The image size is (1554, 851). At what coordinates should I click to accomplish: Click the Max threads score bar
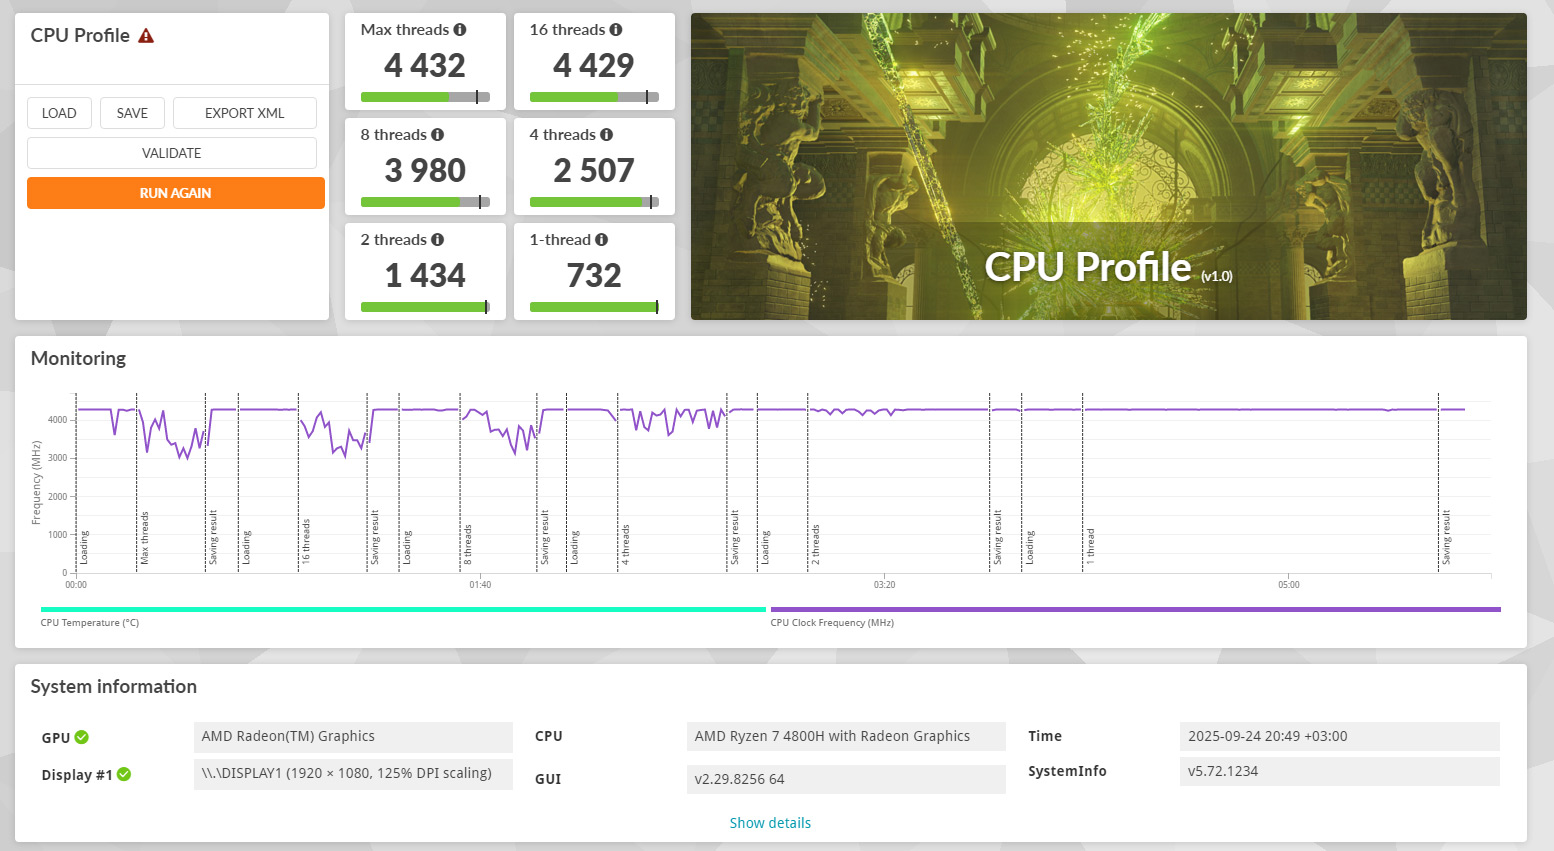click(425, 97)
